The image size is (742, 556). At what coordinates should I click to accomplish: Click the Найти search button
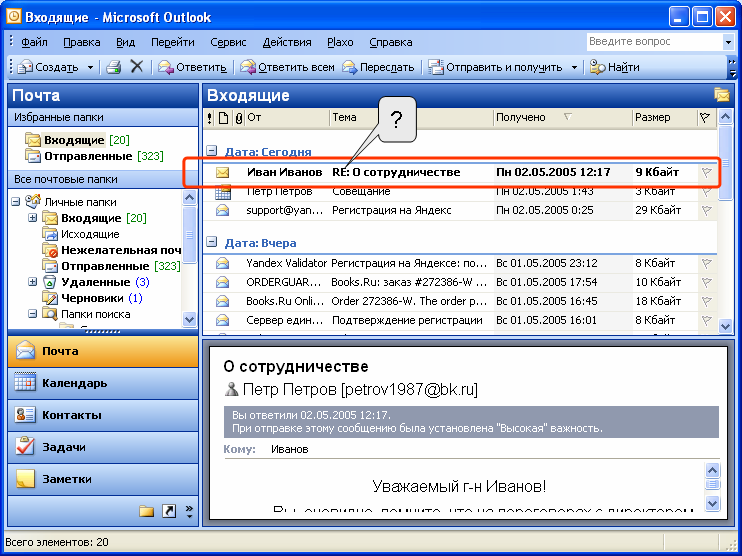[x=615, y=67]
